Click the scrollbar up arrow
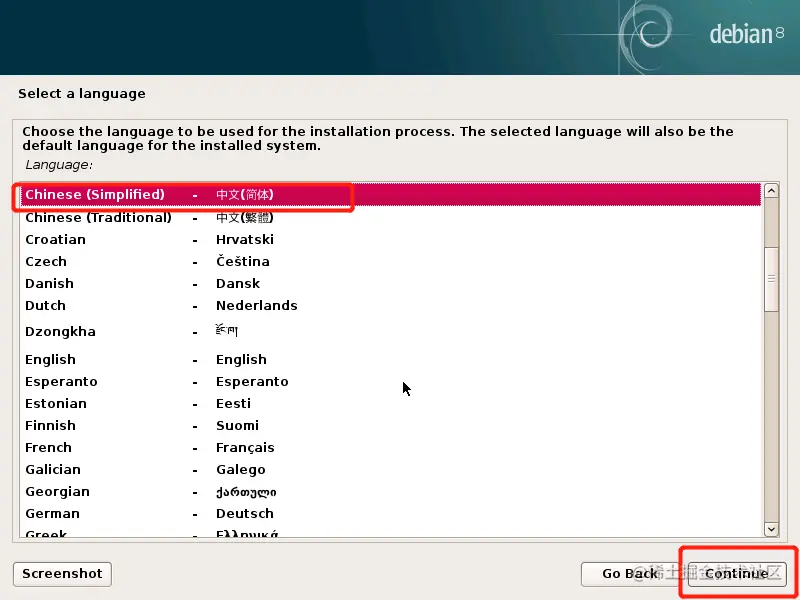Image resolution: width=800 pixels, height=600 pixels. coord(771,191)
